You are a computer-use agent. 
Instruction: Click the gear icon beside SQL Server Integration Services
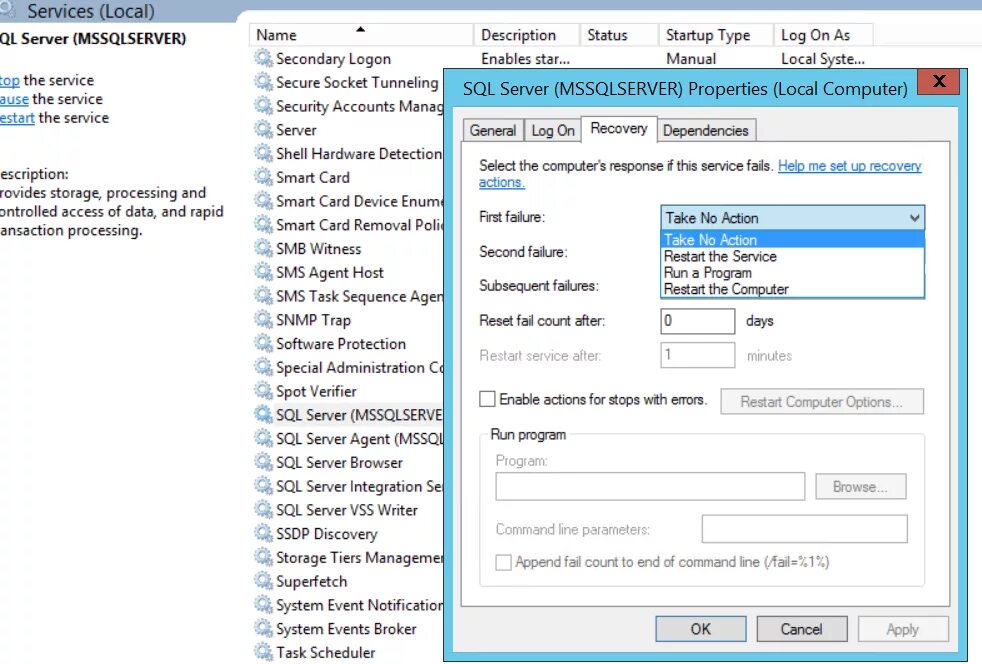263,486
